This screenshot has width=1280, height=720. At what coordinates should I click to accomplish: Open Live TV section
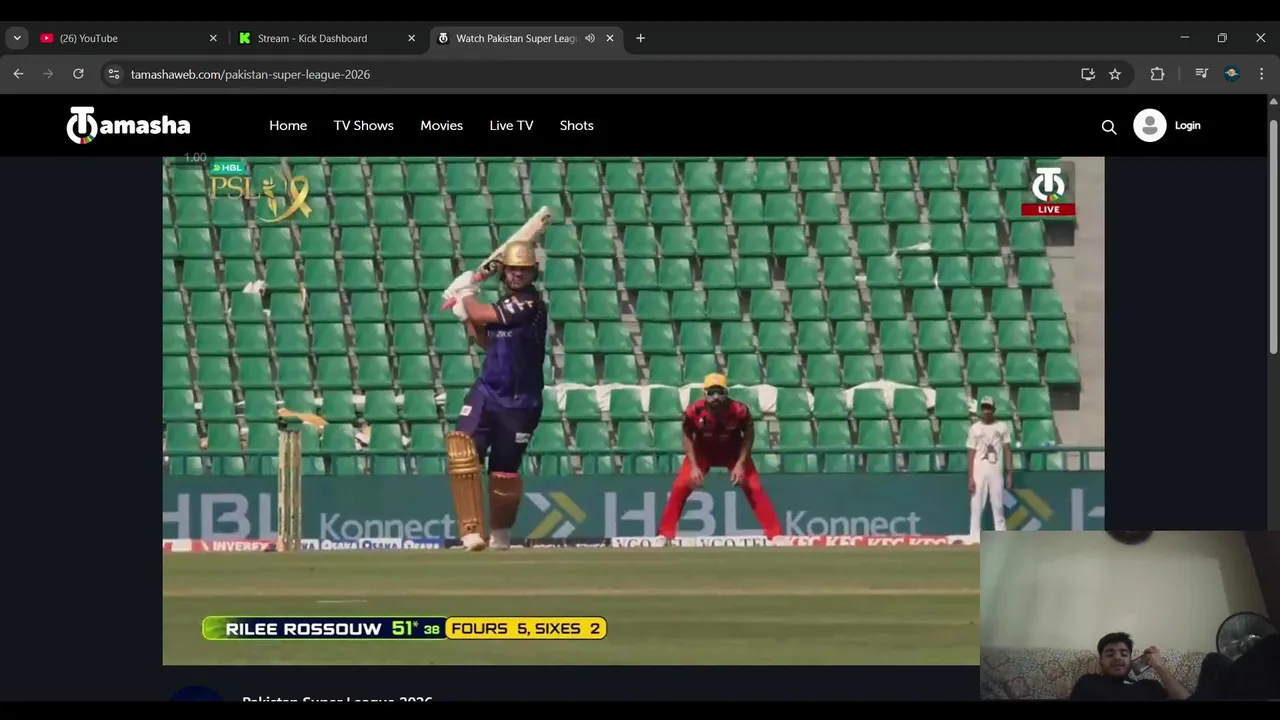coord(511,126)
